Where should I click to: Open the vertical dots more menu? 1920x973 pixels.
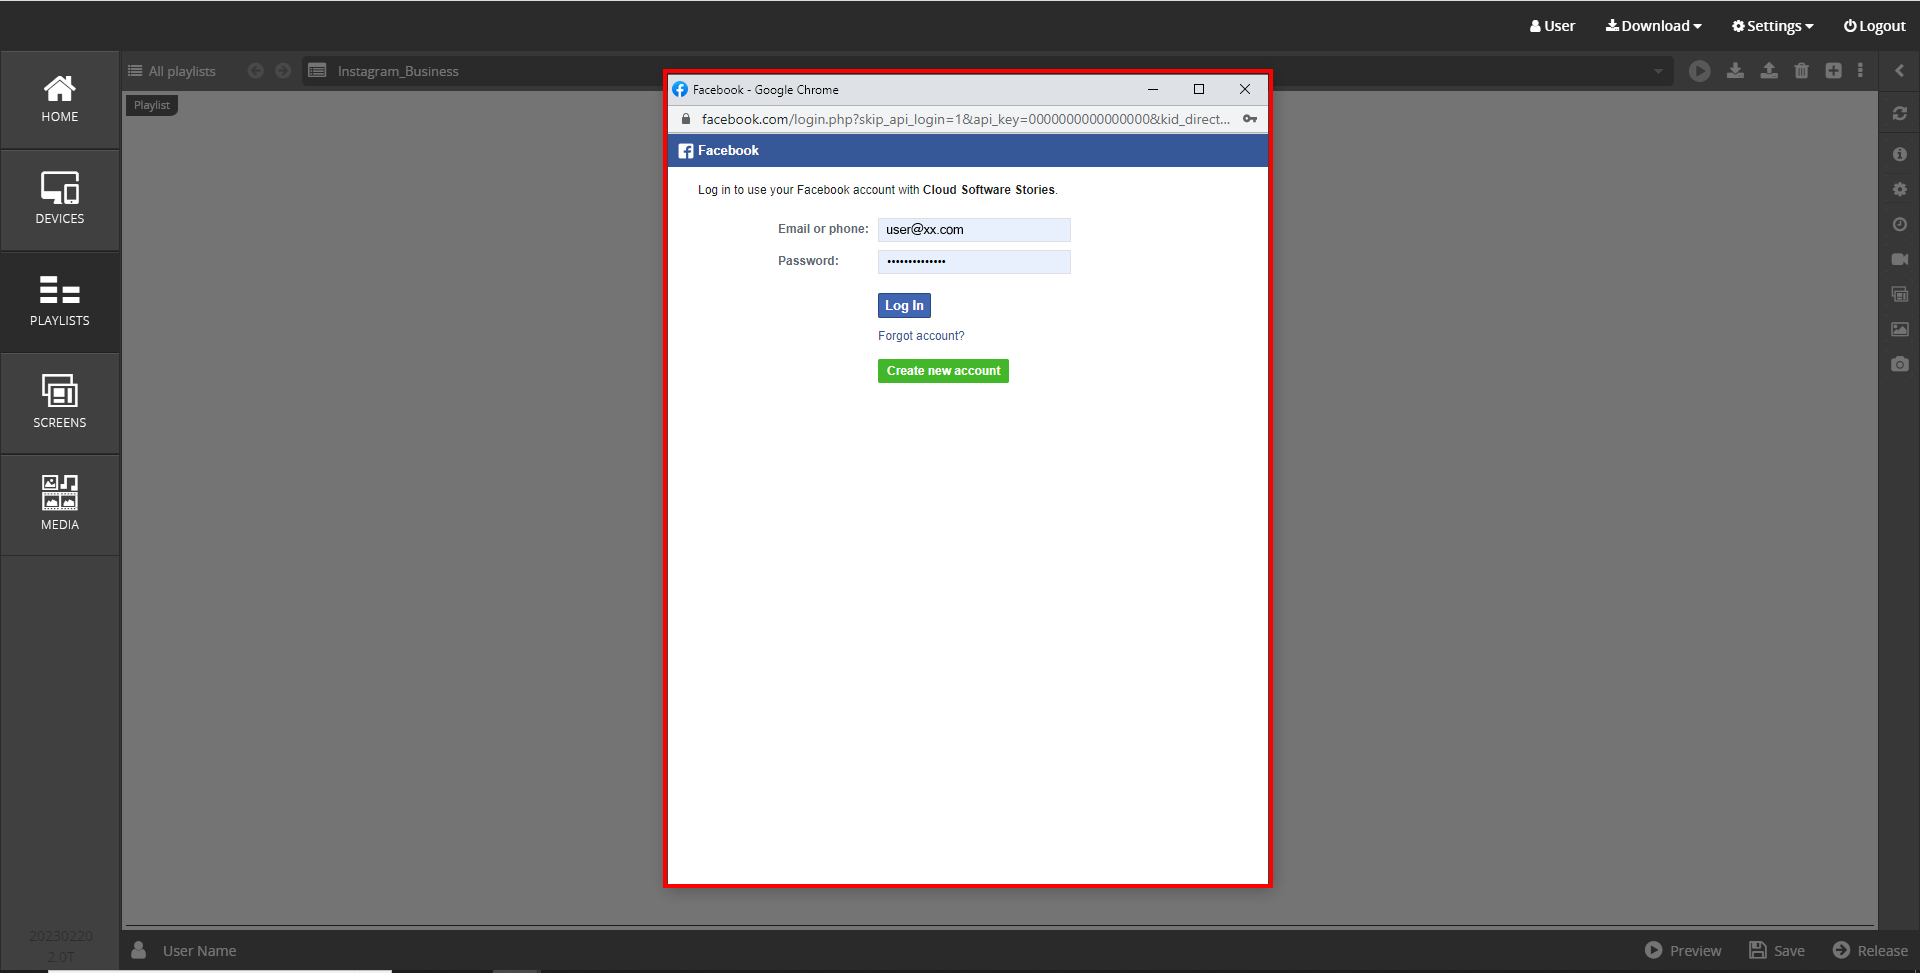[1860, 71]
